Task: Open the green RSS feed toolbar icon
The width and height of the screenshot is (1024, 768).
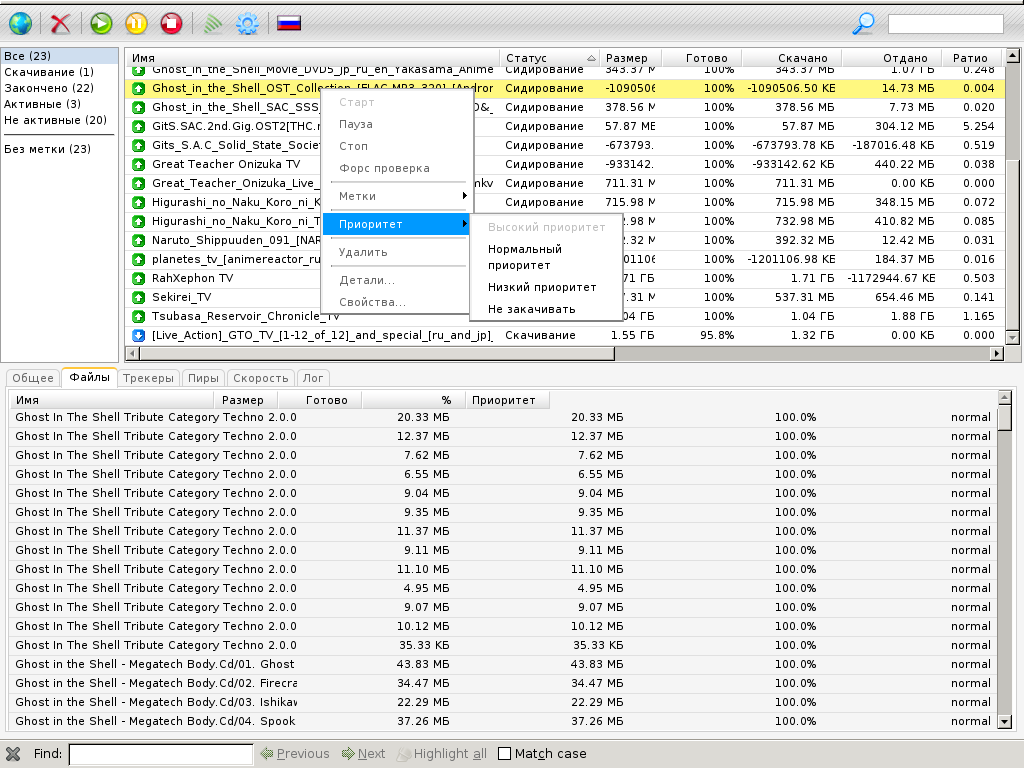Action: click(212, 24)
